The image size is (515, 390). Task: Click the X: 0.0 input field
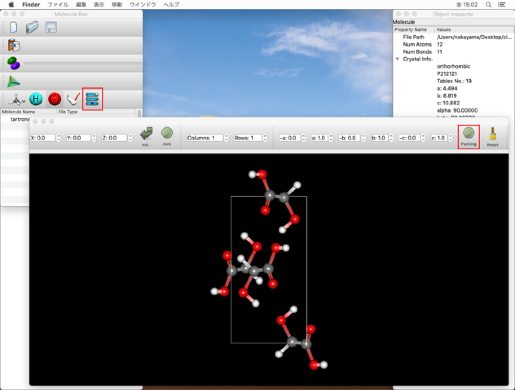(42, 138)
